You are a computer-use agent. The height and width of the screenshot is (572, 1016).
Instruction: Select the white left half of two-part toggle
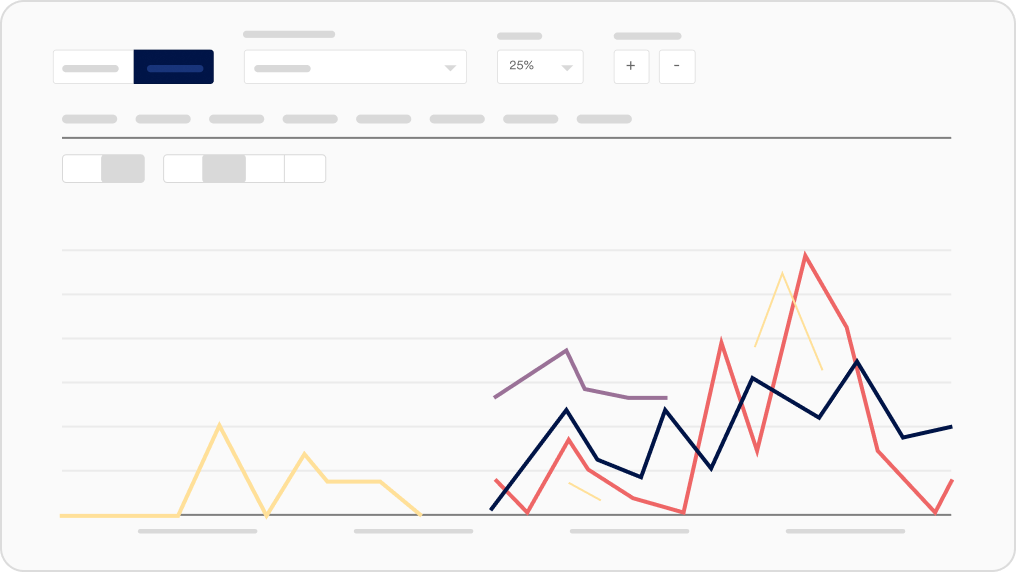pos(82,169)
